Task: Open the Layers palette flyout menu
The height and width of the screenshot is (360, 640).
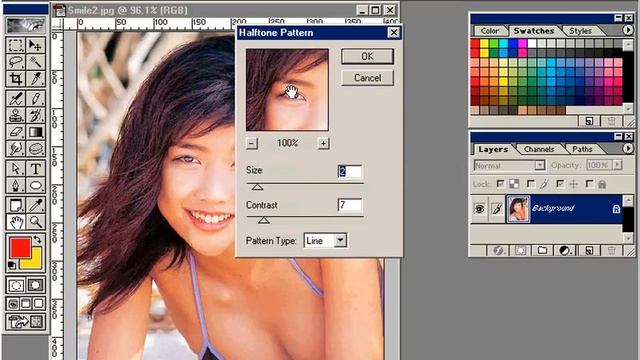Action: click(x=628, y=148)
